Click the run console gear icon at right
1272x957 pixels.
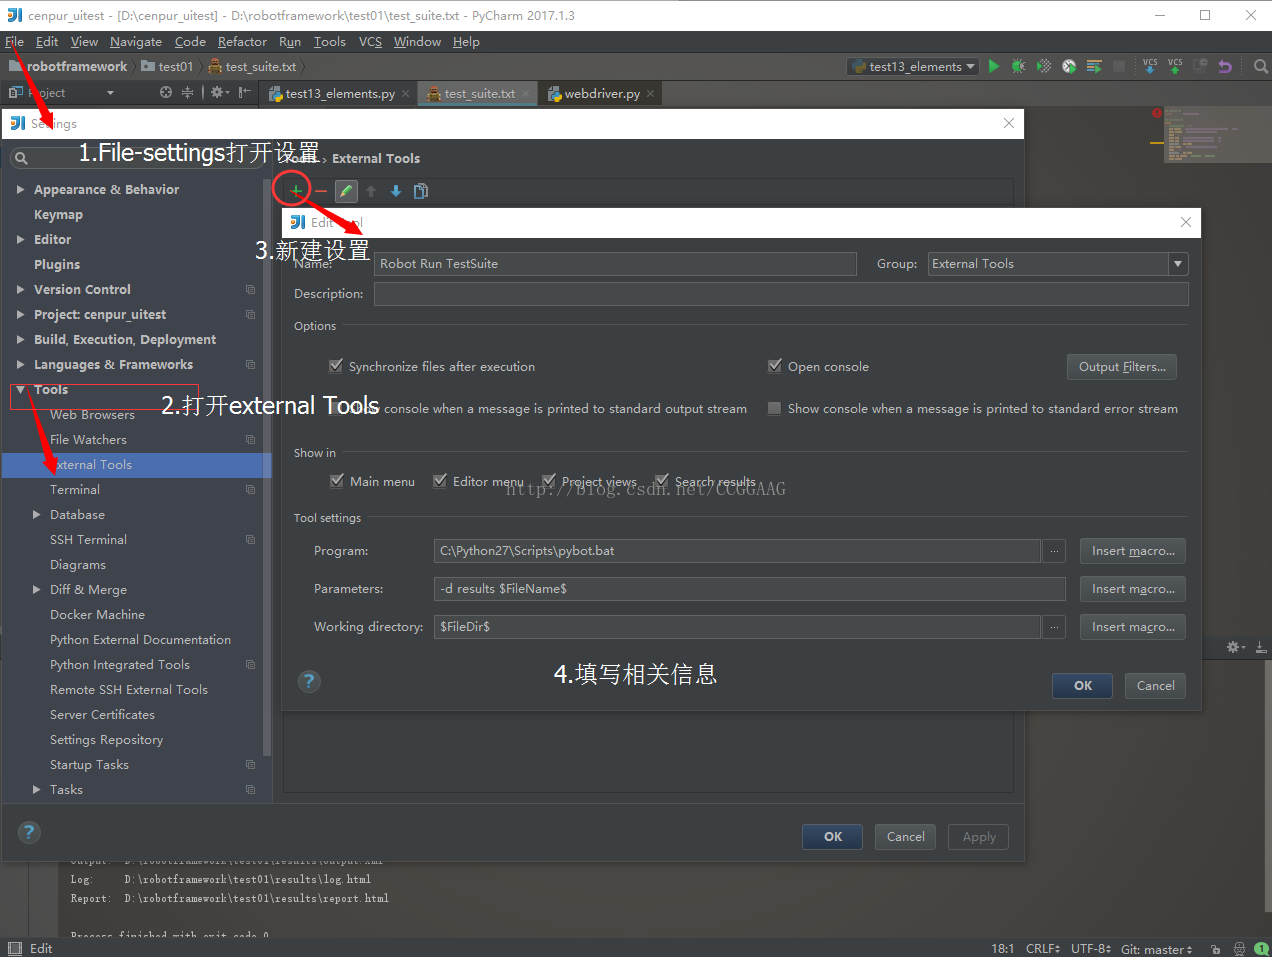1235,647
